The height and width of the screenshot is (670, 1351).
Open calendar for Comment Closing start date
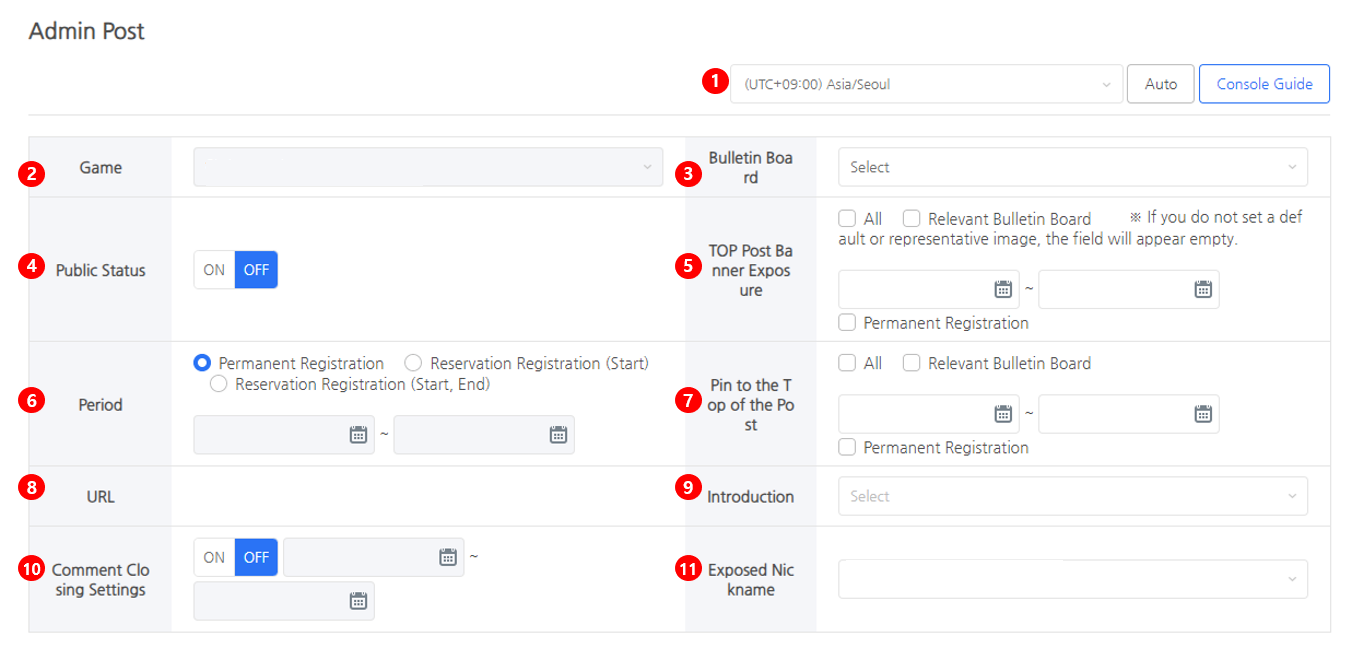pos(448,557)
